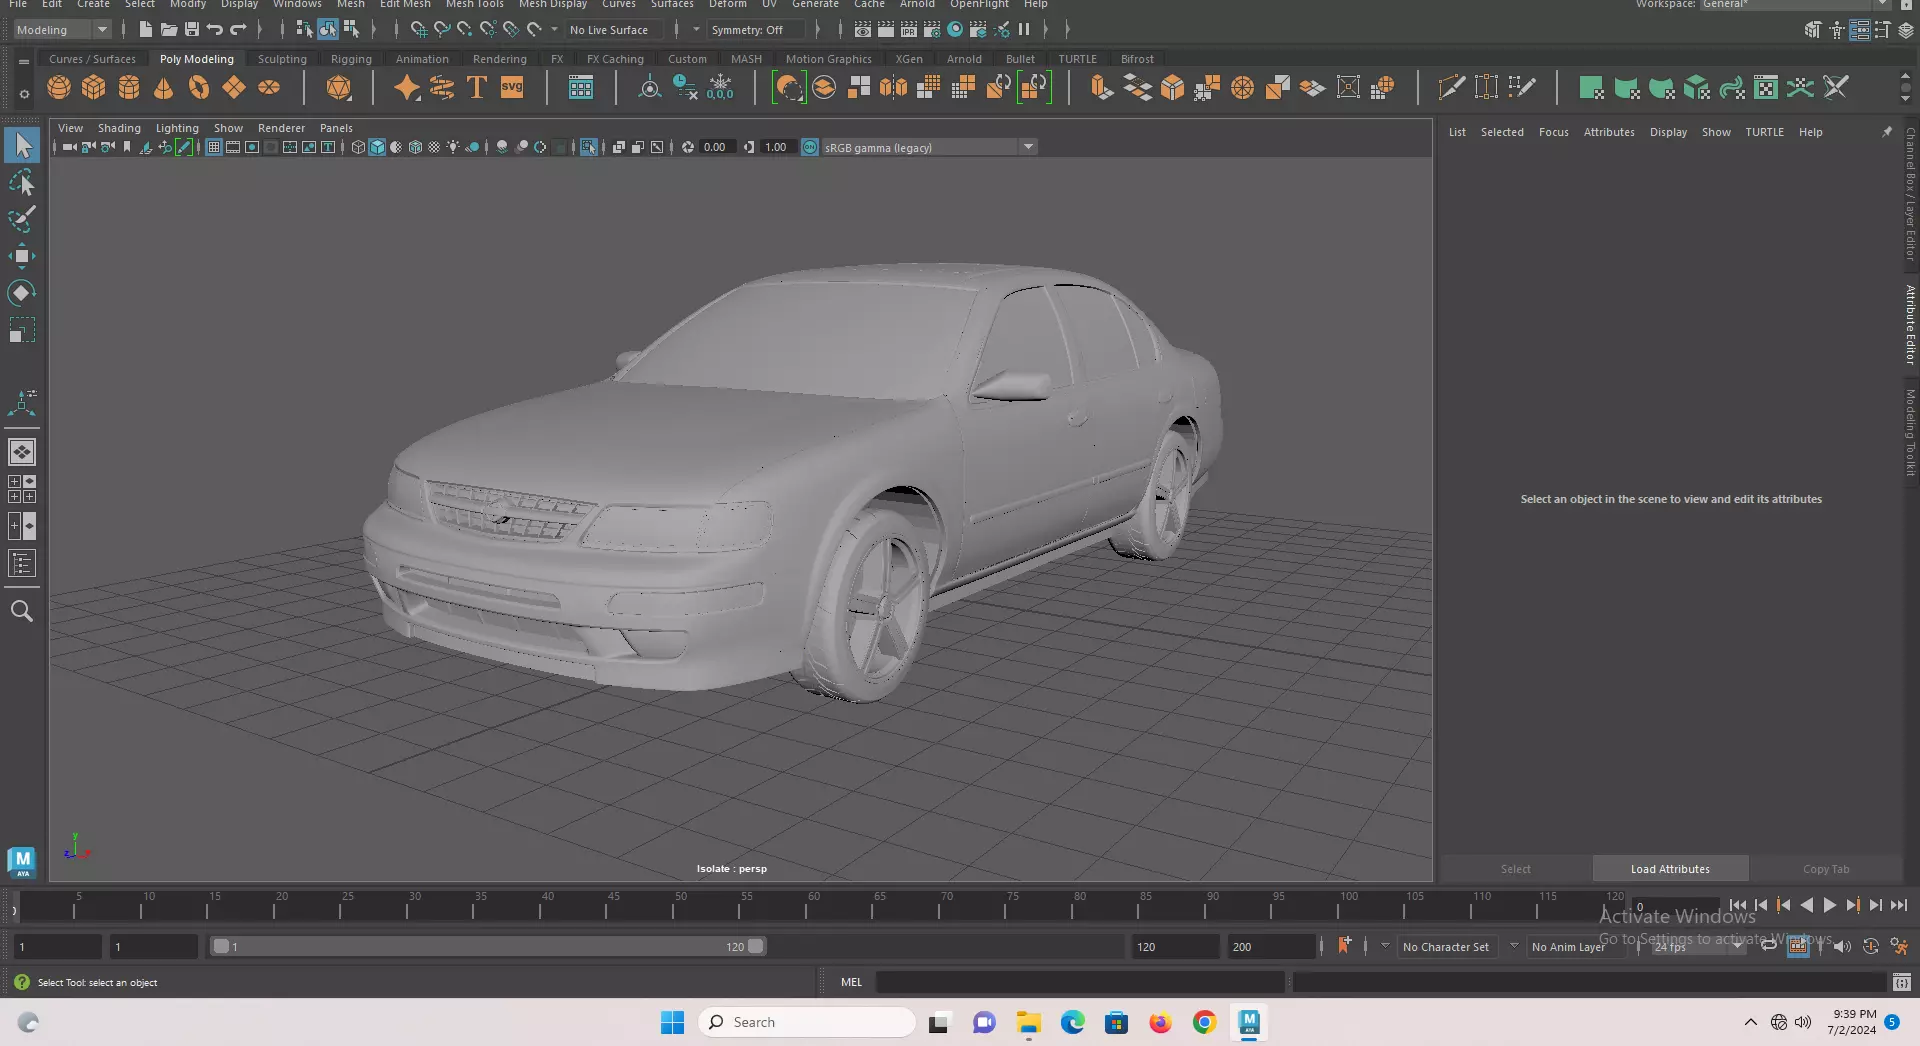Screen dimensions: 1920x1046
Task: Open the No Character Set dropdown
Action: pyautogui.click(x=1446, y=947)
